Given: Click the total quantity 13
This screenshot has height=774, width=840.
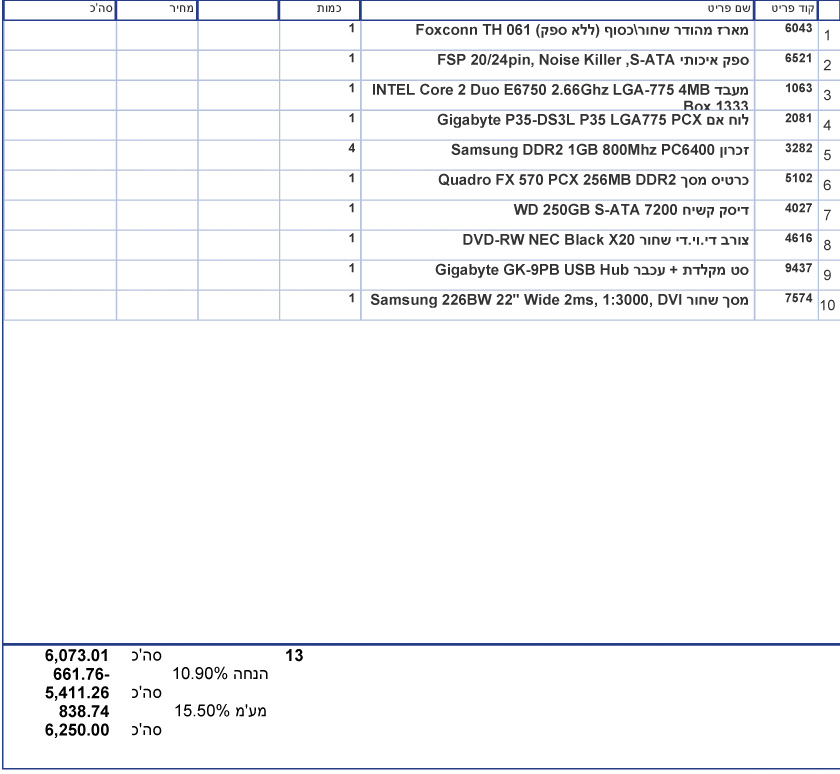Looking at the screenshot, I should 294,656.
